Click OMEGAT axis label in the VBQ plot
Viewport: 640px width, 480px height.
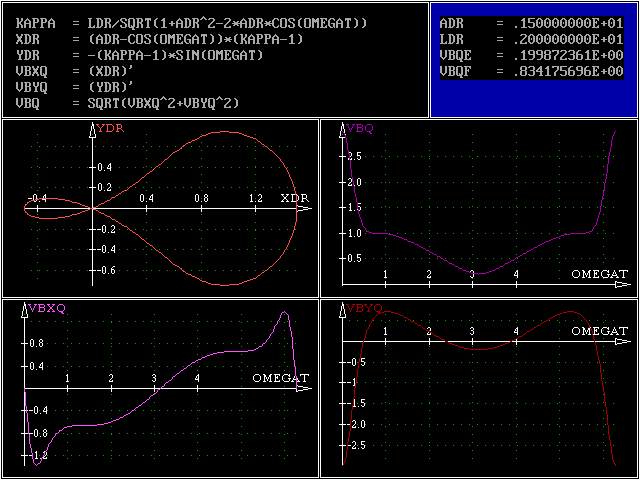[x=600, y=274]
